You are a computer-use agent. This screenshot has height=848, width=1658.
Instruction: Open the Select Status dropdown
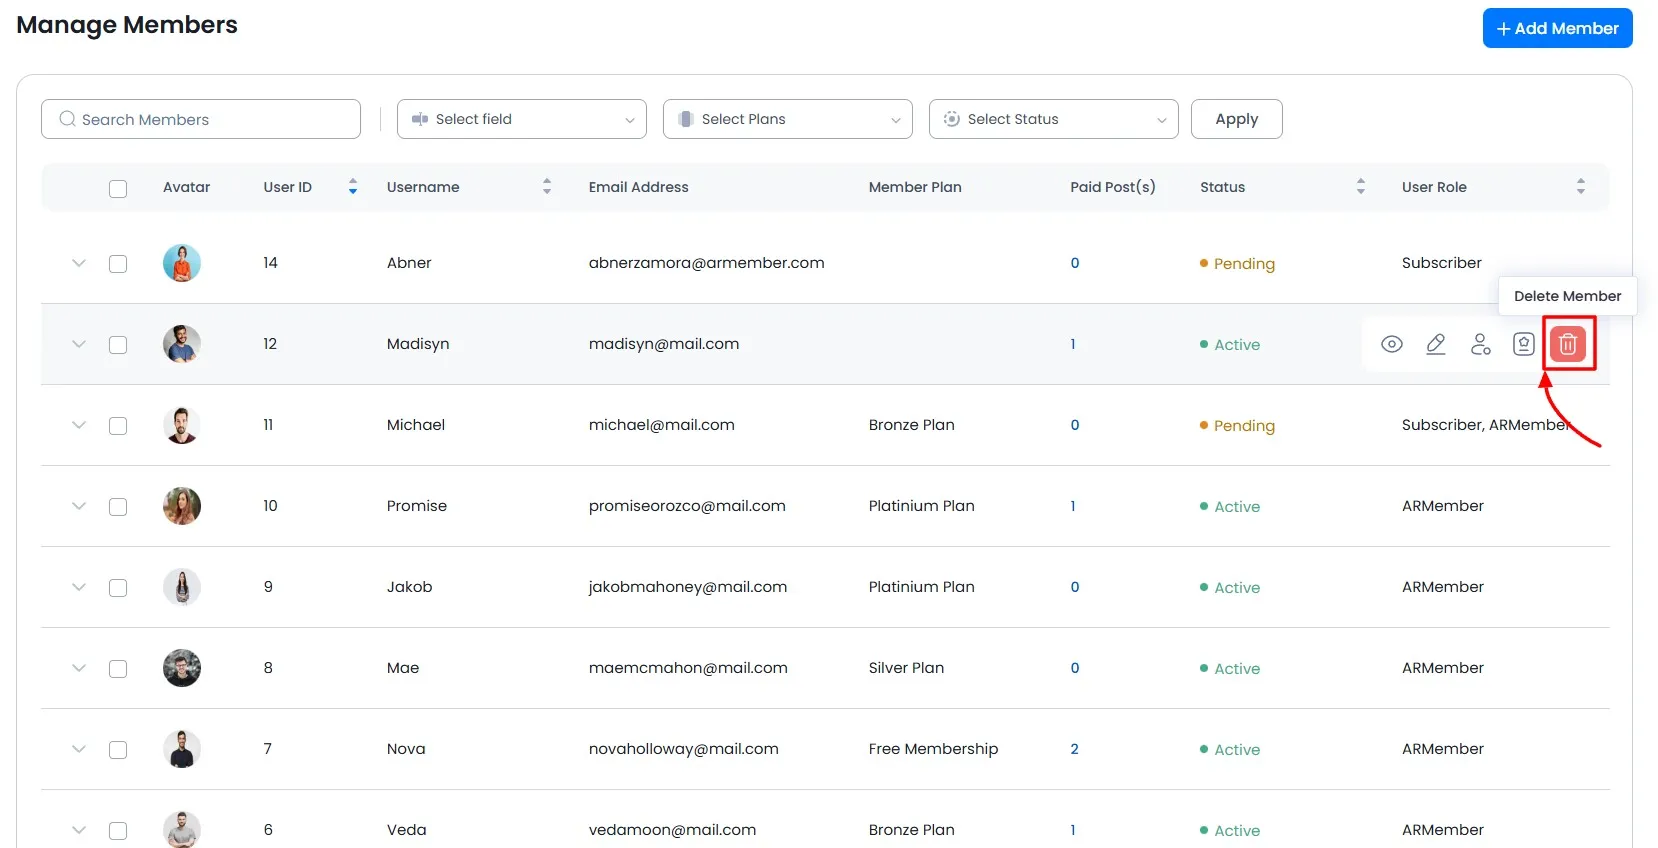coord(1053,119)
